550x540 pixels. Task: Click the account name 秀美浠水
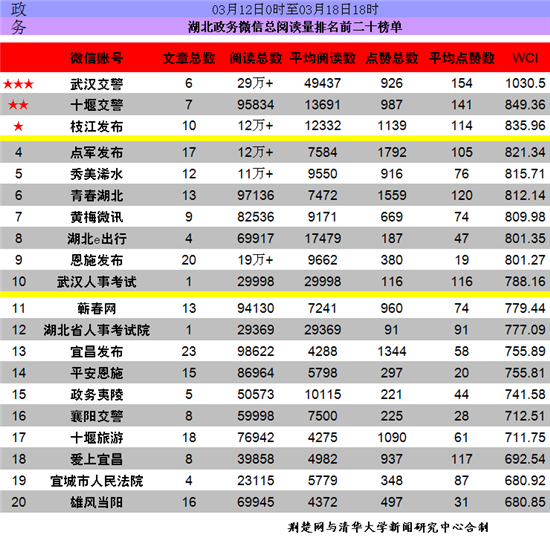[96, 174]
